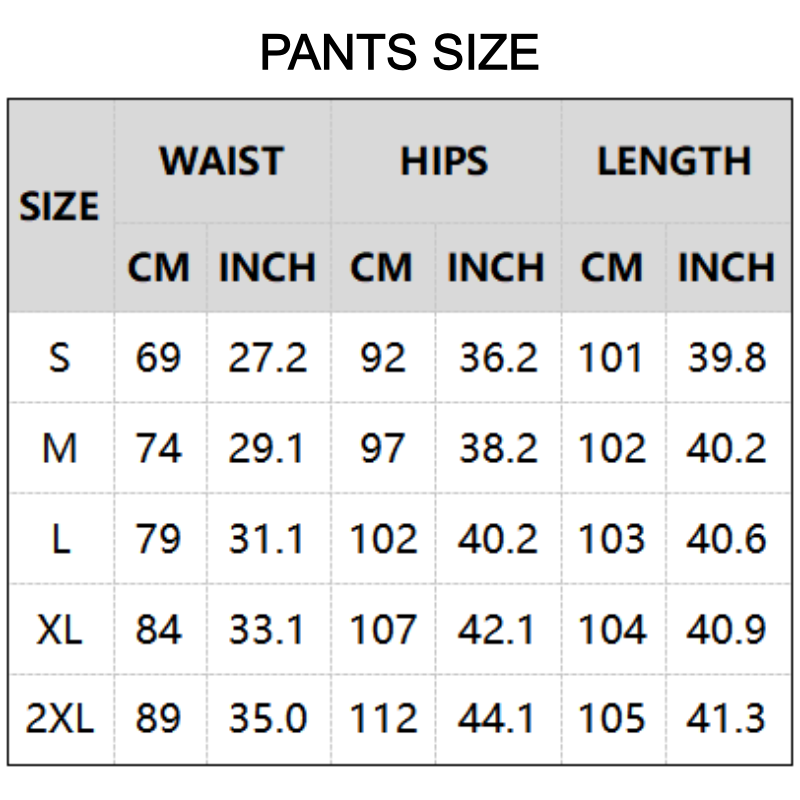
Task: Select the XL size row label
Action: (x=60, y=629)
